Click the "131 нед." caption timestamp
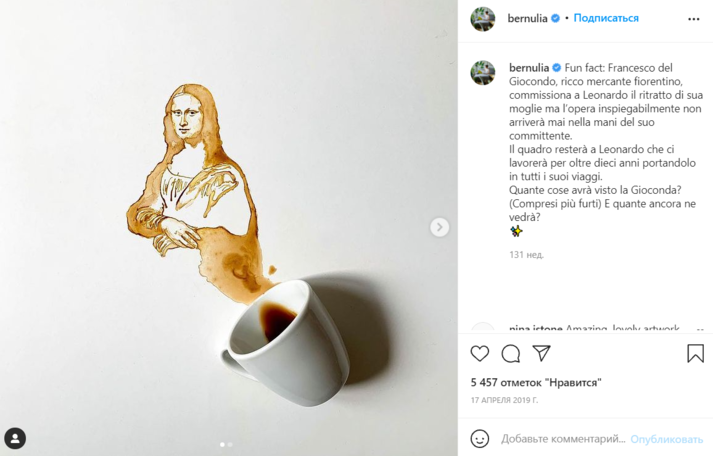Image resolution: width=713 pixels, height=456 pixels. (x=526, y=255)
